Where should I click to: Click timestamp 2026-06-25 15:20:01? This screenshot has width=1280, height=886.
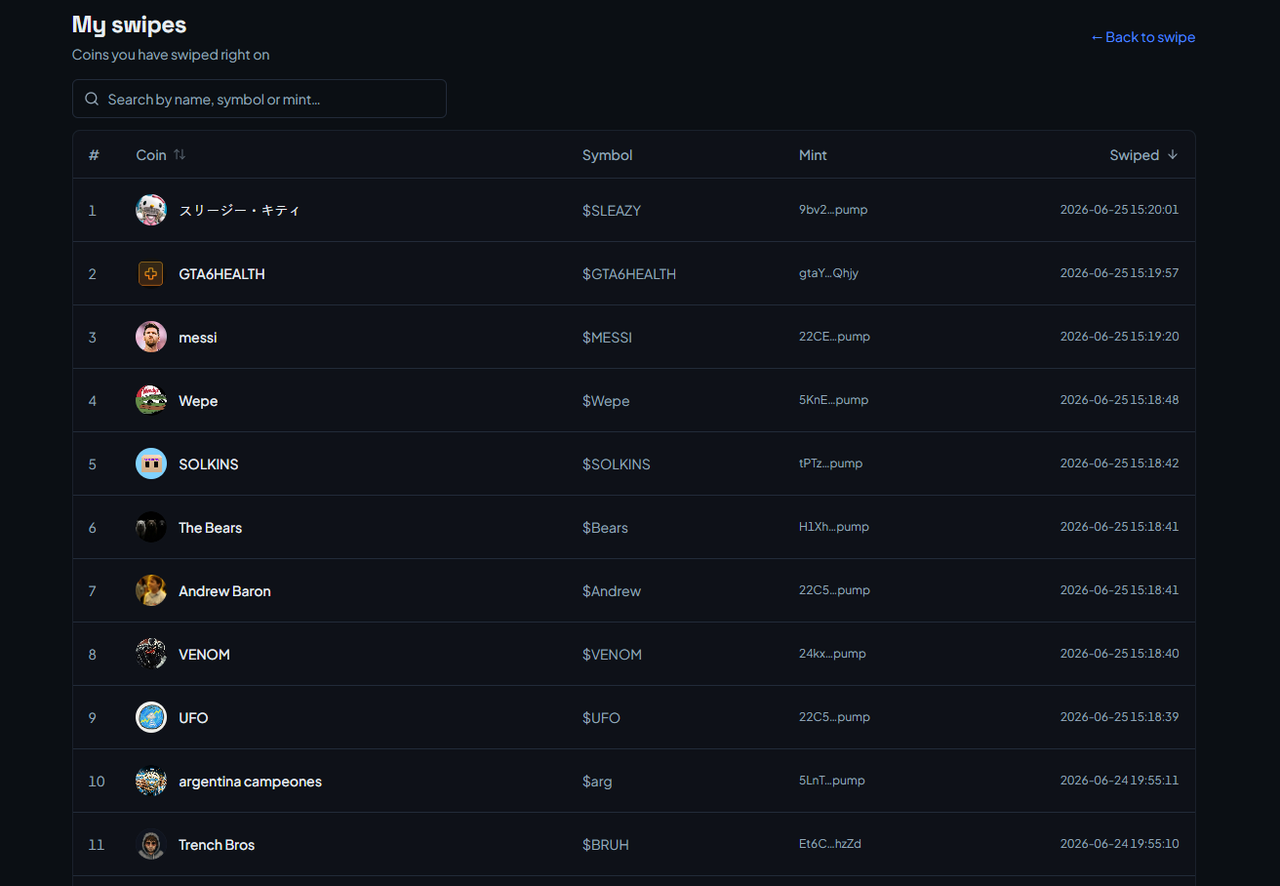click(1119, 210)
